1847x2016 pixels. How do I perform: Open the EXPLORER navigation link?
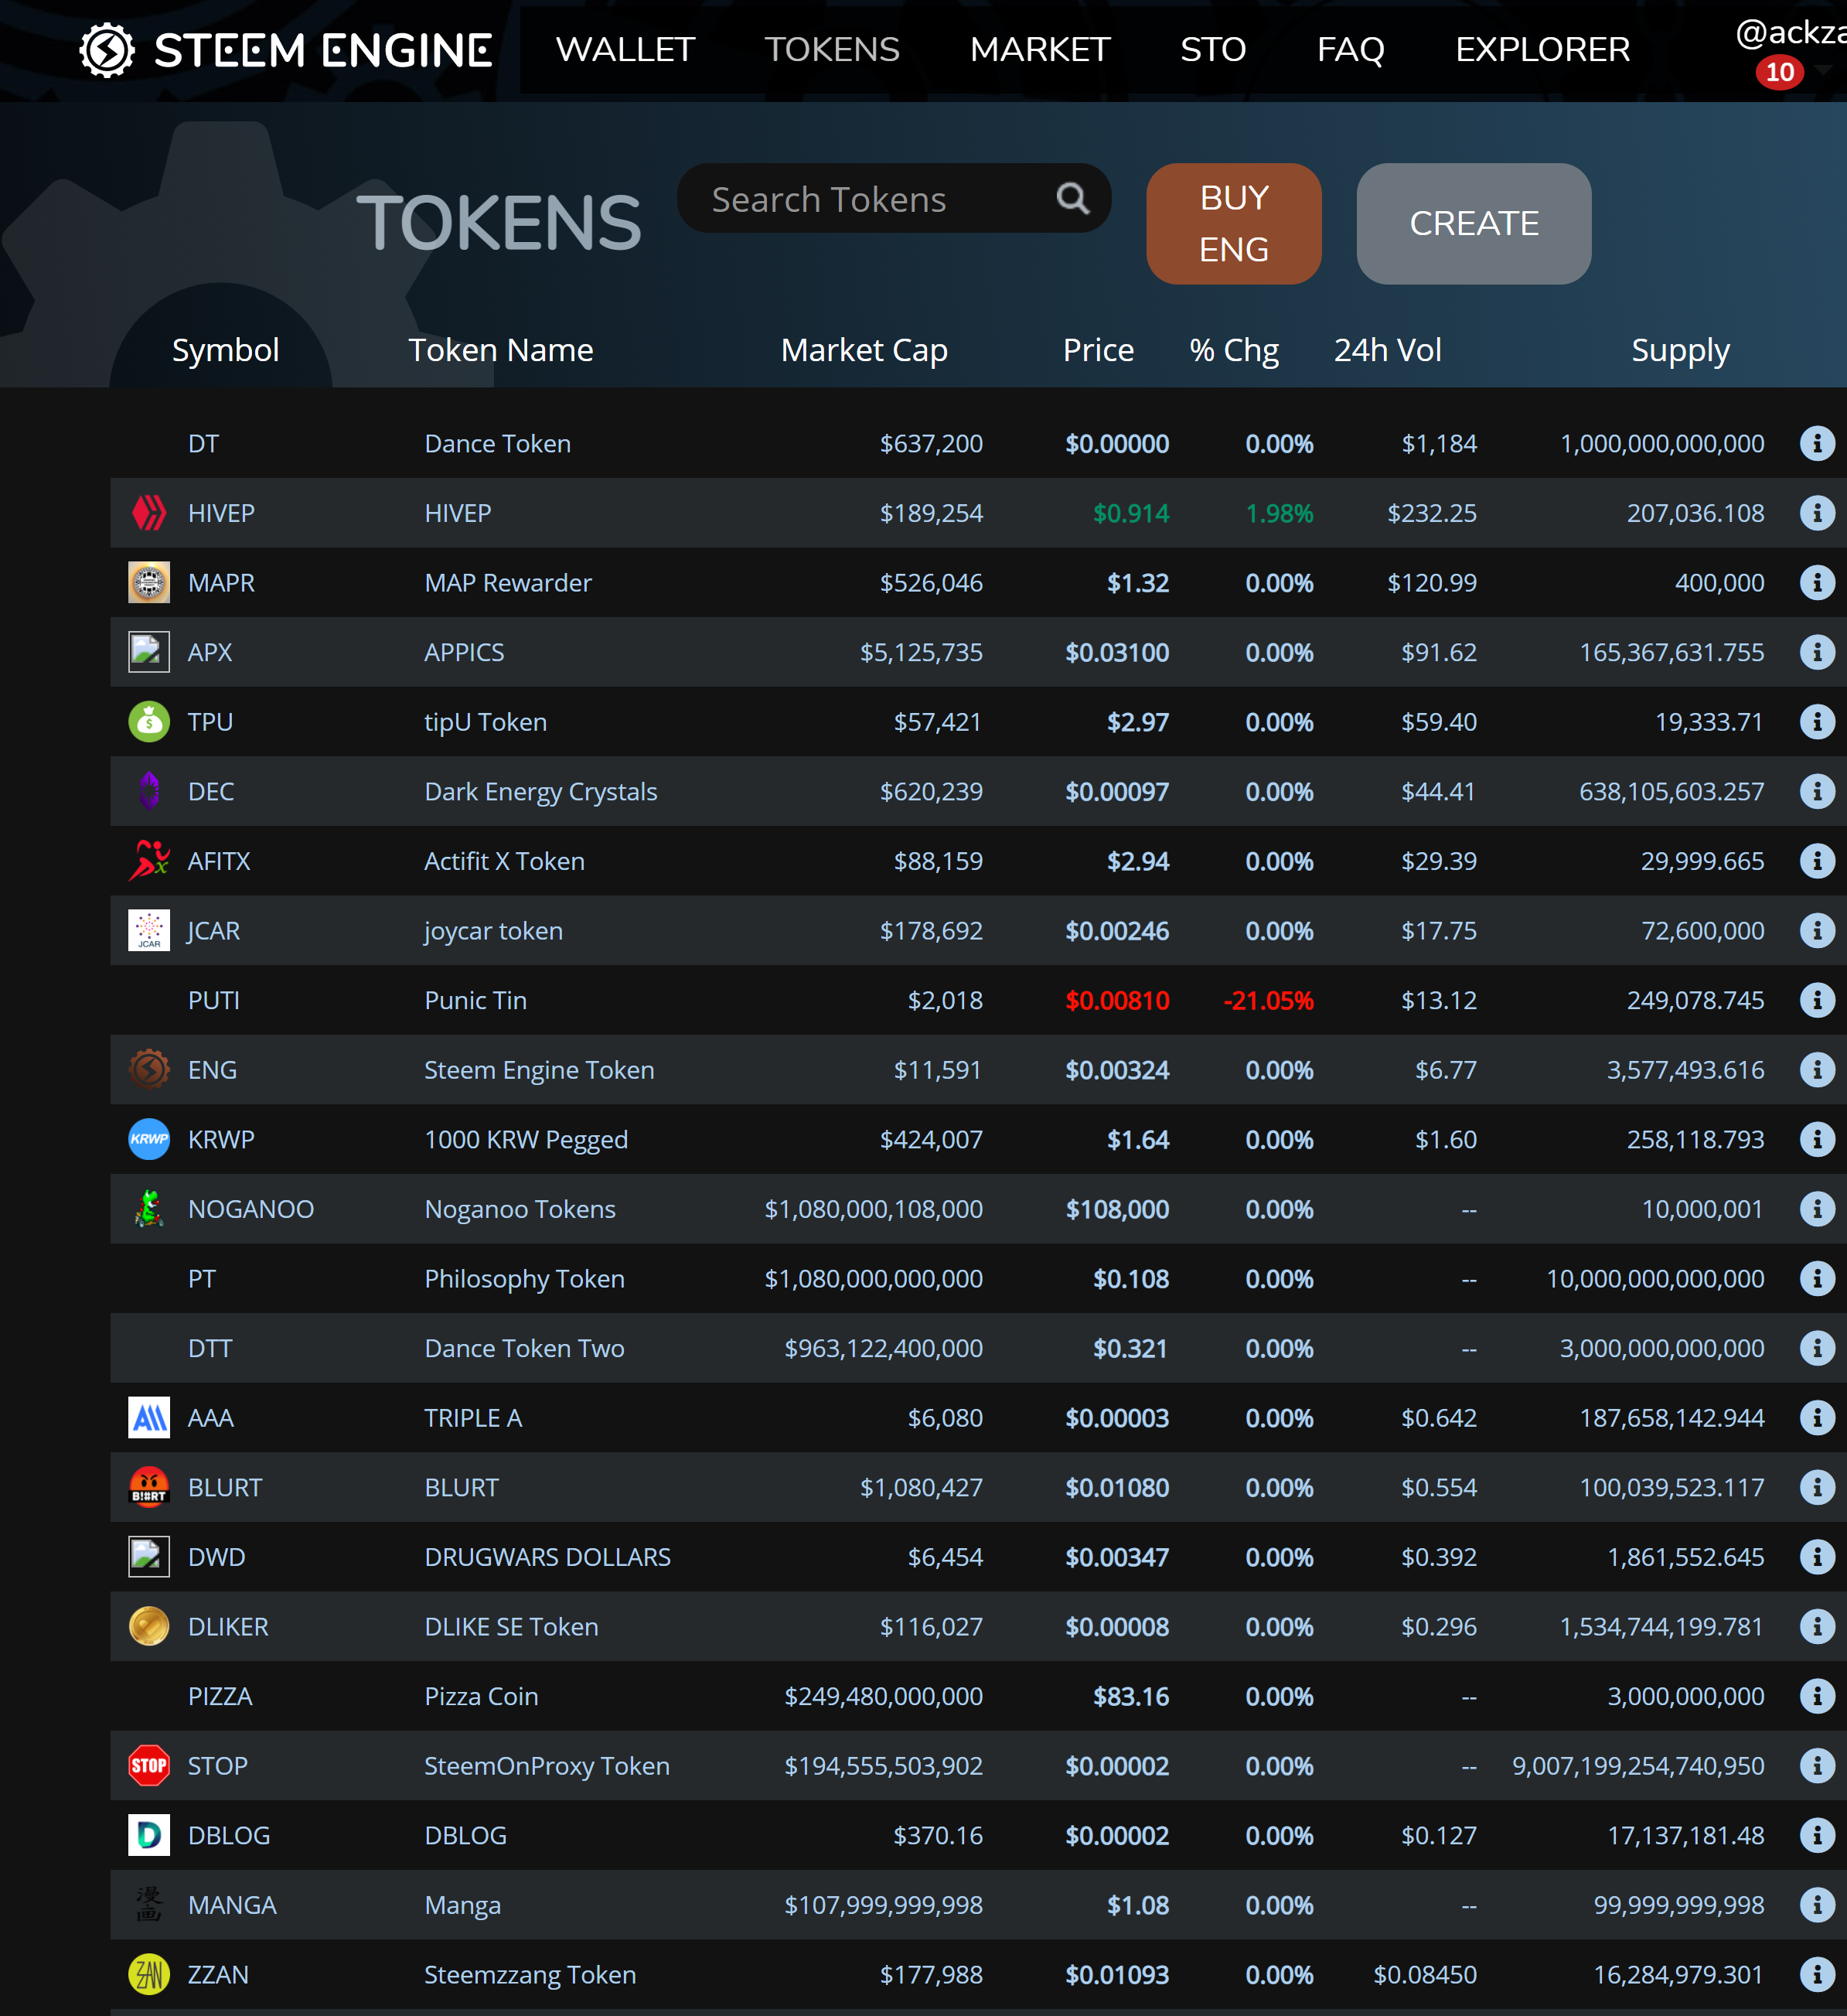click(1542, 50)
